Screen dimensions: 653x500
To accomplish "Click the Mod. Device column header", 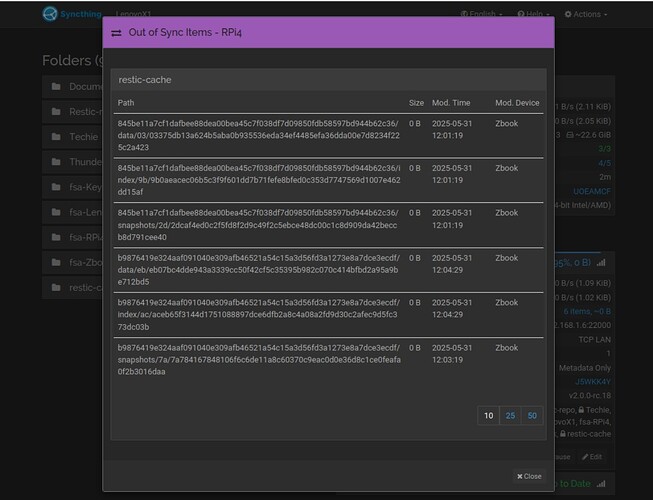I will tap(517, 103).
